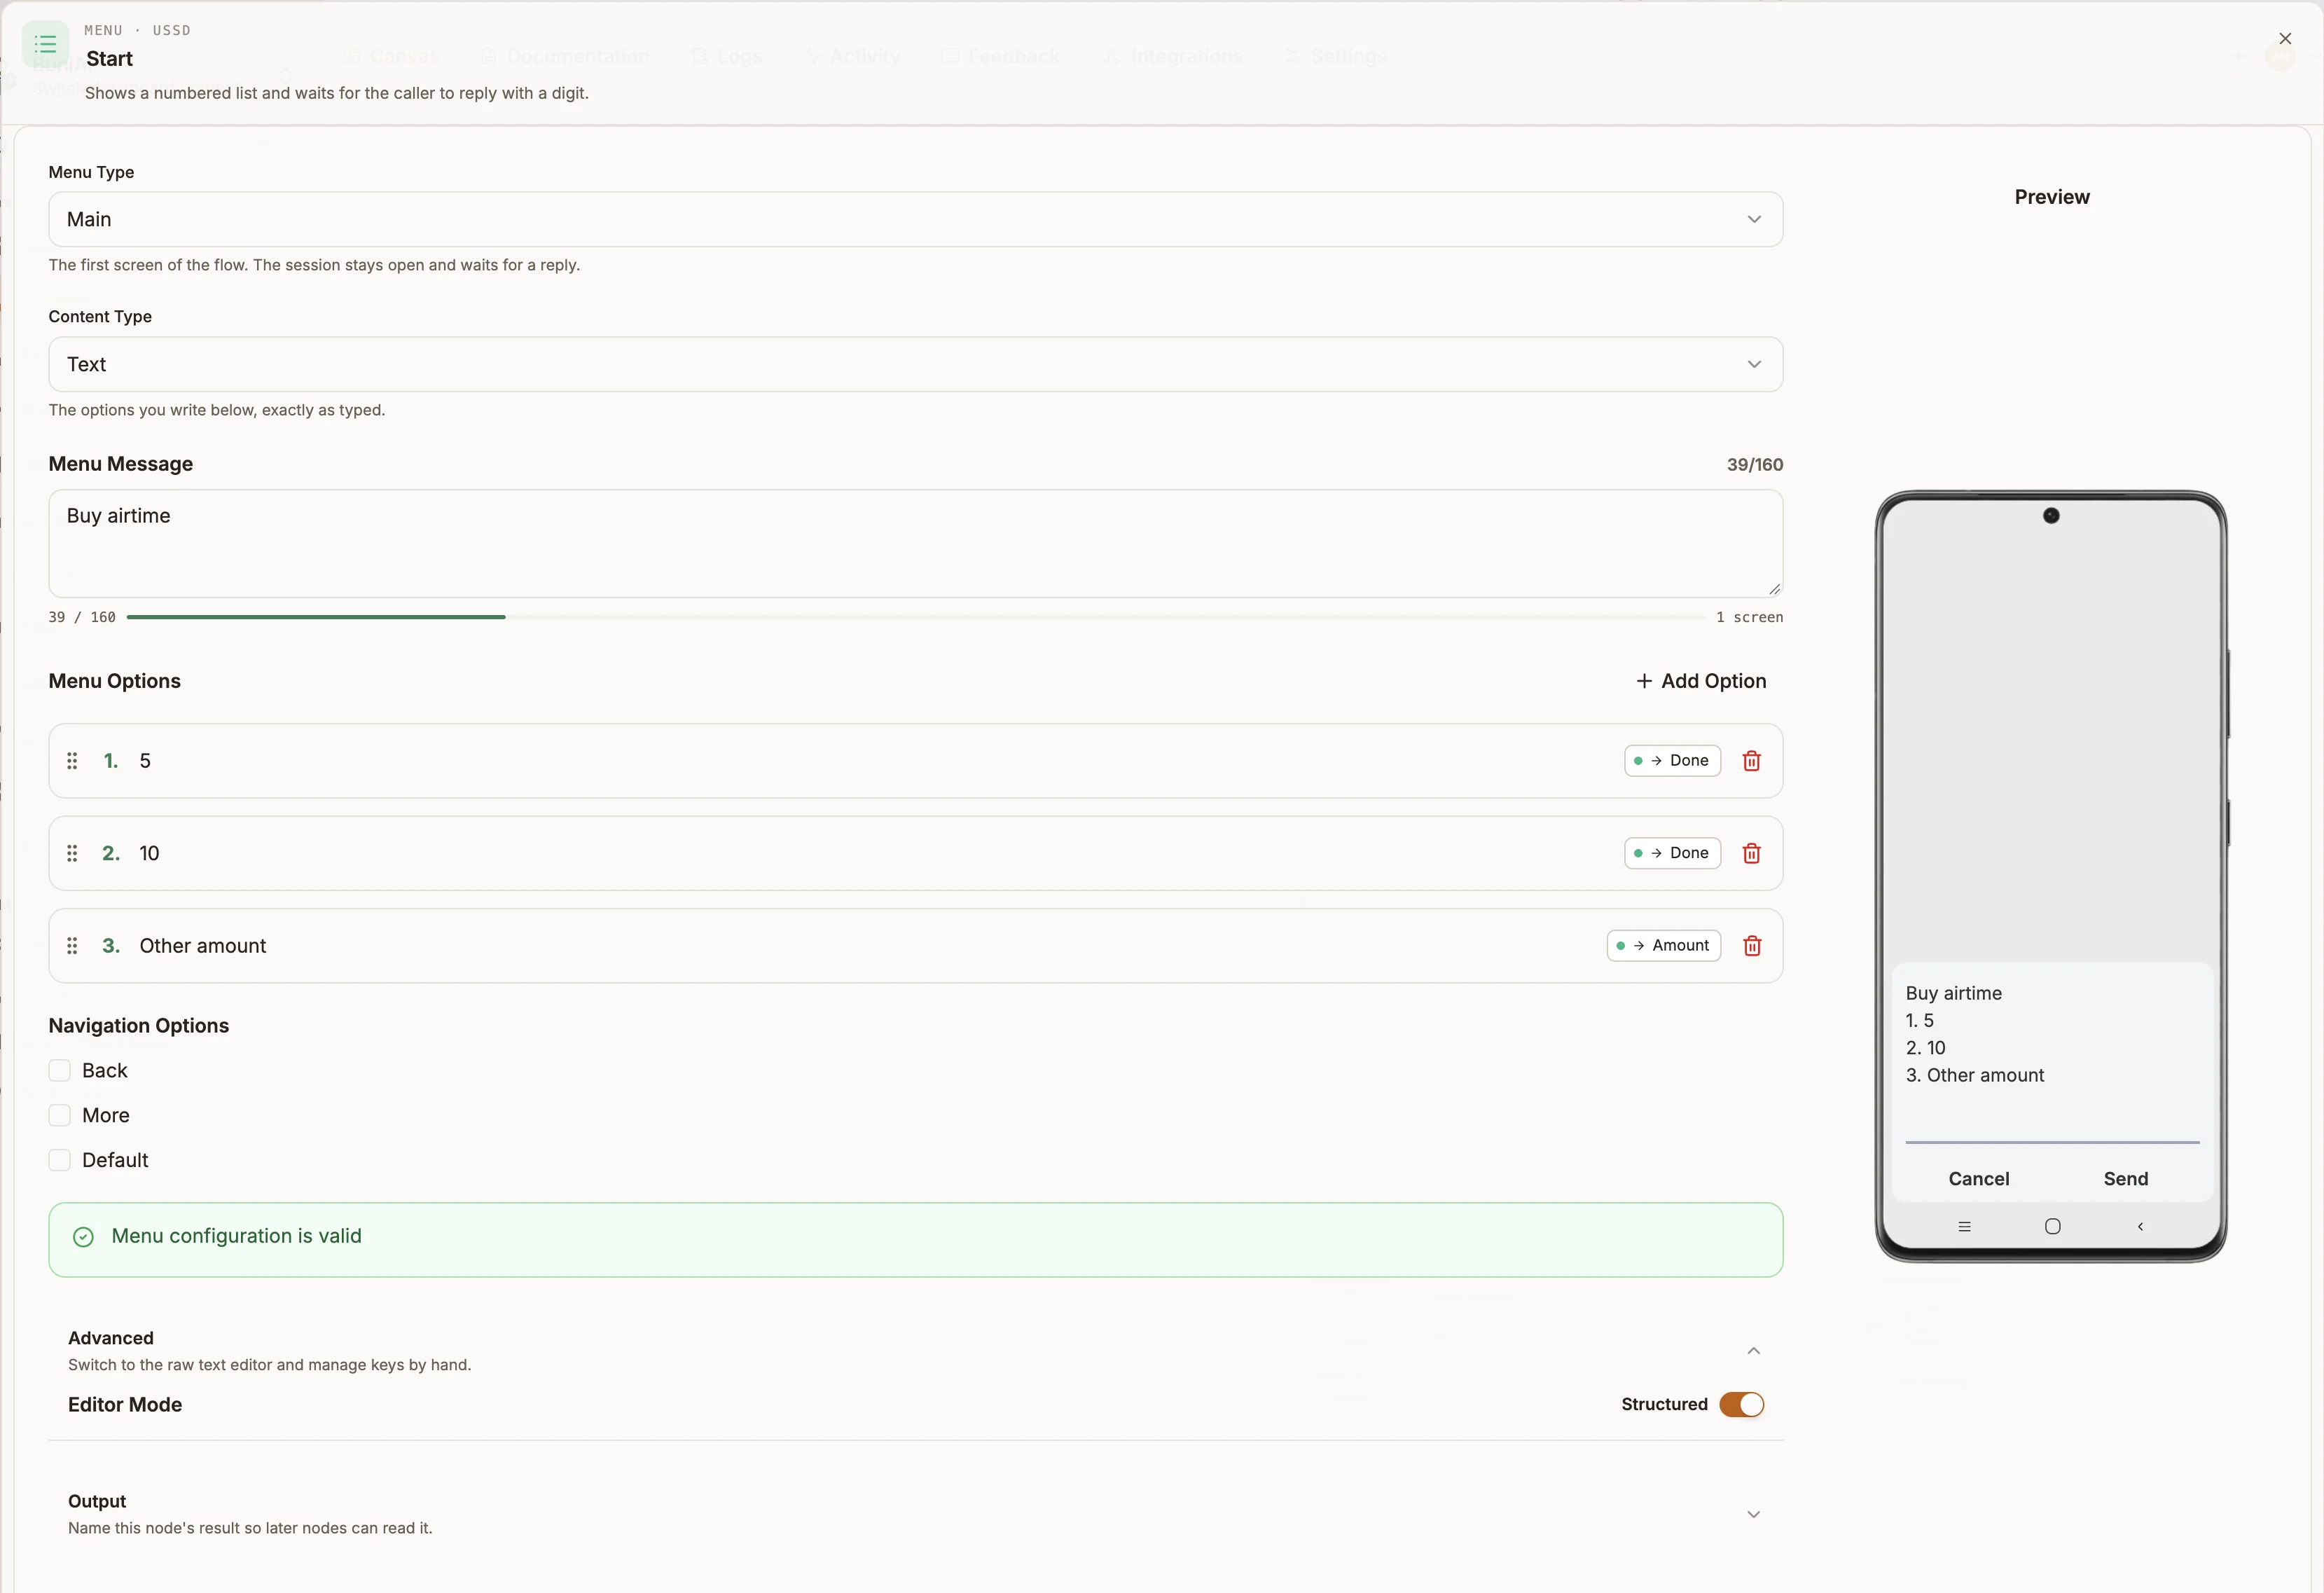Close the Start menu dialog
2324x1593 pixels.
click(2285, 39)
